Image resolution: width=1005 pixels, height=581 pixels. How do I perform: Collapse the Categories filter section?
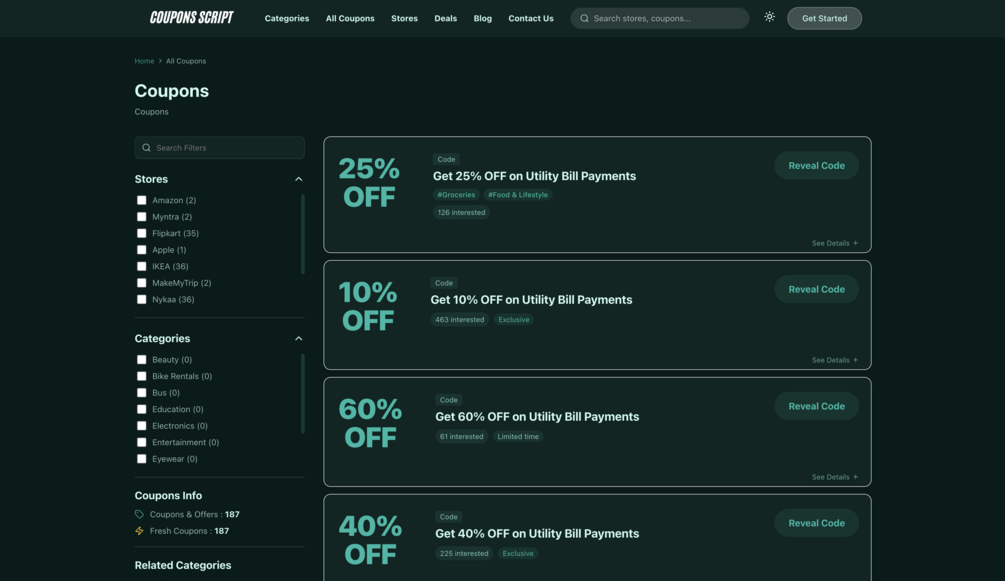299,339
